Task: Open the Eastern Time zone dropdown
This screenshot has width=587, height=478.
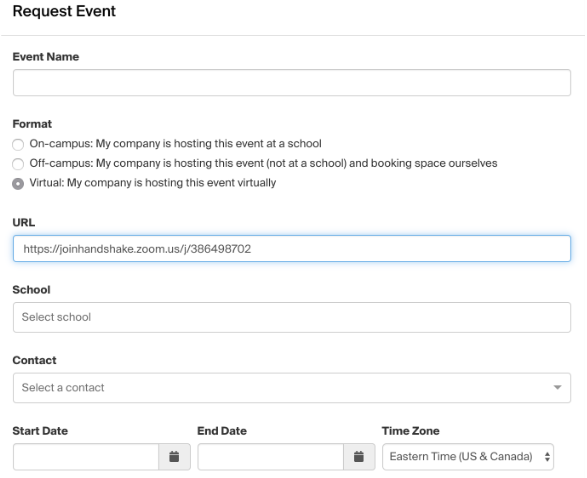Action: [x=468, y=457]
